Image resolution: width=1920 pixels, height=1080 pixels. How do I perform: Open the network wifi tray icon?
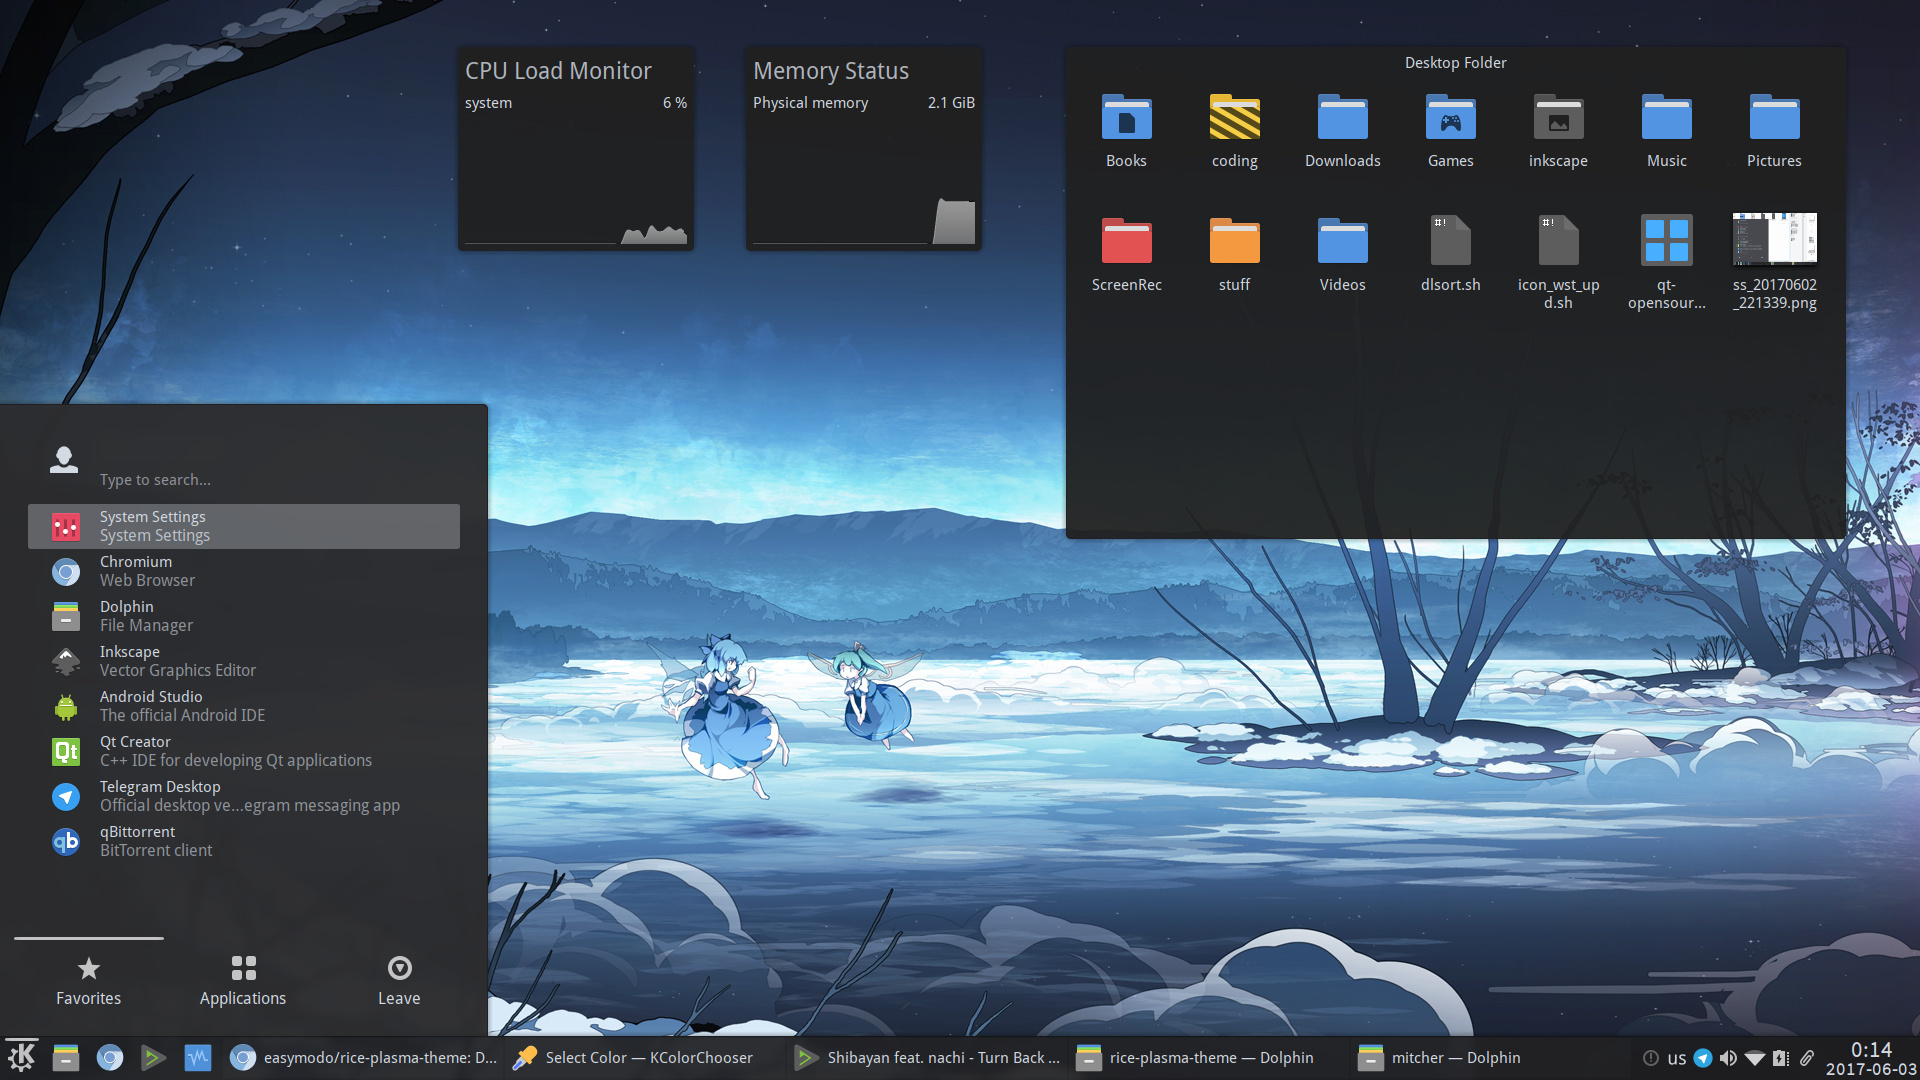tap(1755, 1058)
